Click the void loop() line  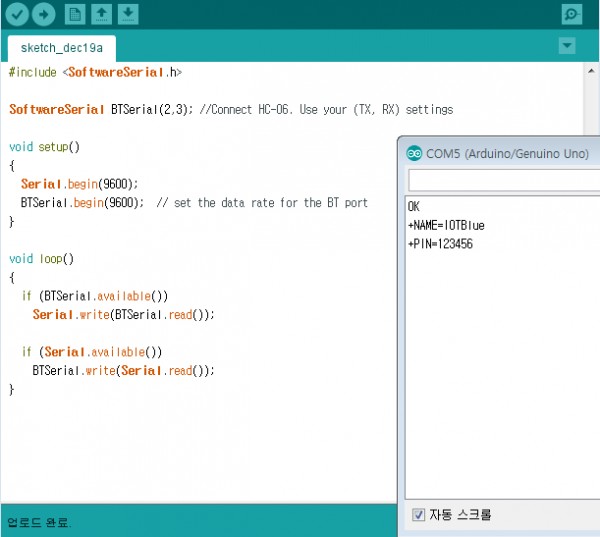[41, 259]
